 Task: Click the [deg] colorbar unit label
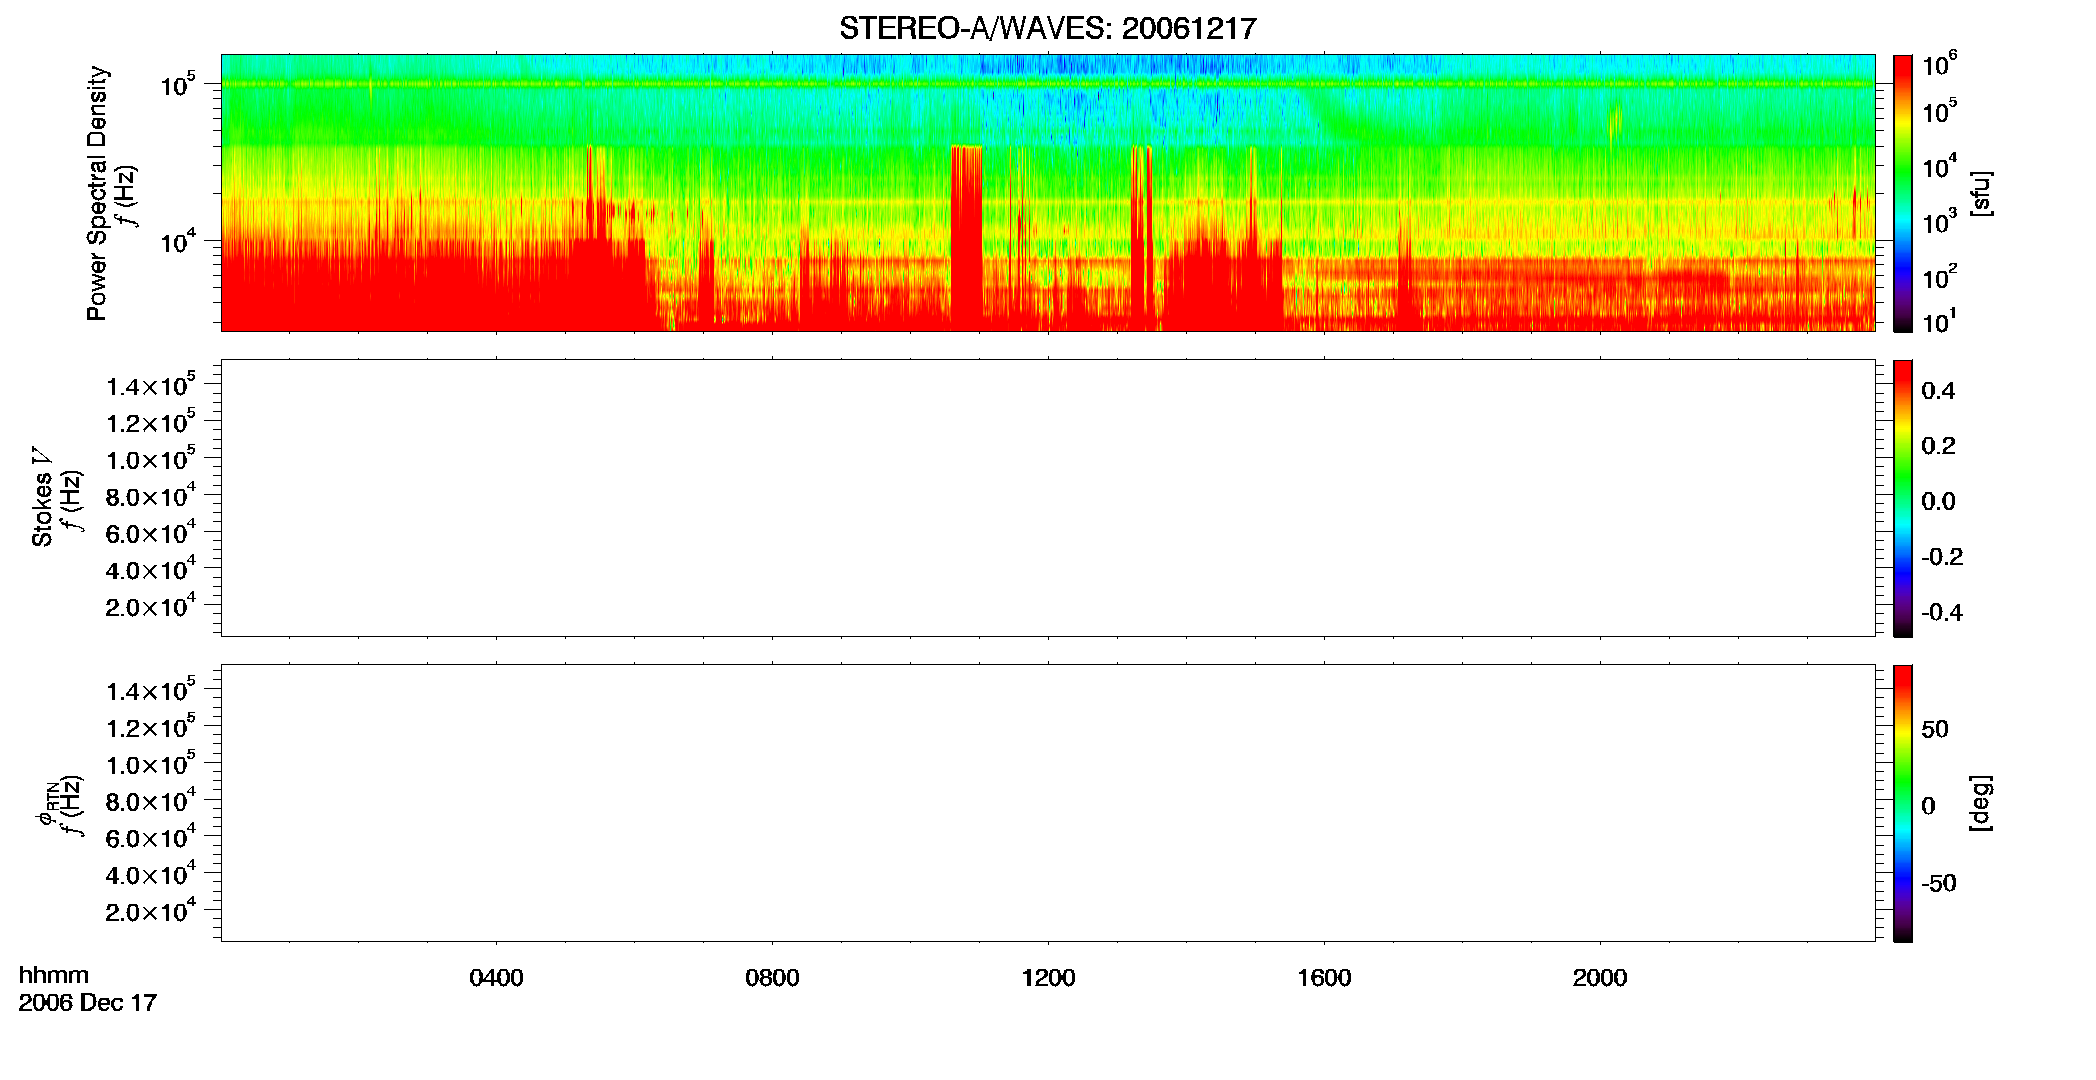point(1980,803)
